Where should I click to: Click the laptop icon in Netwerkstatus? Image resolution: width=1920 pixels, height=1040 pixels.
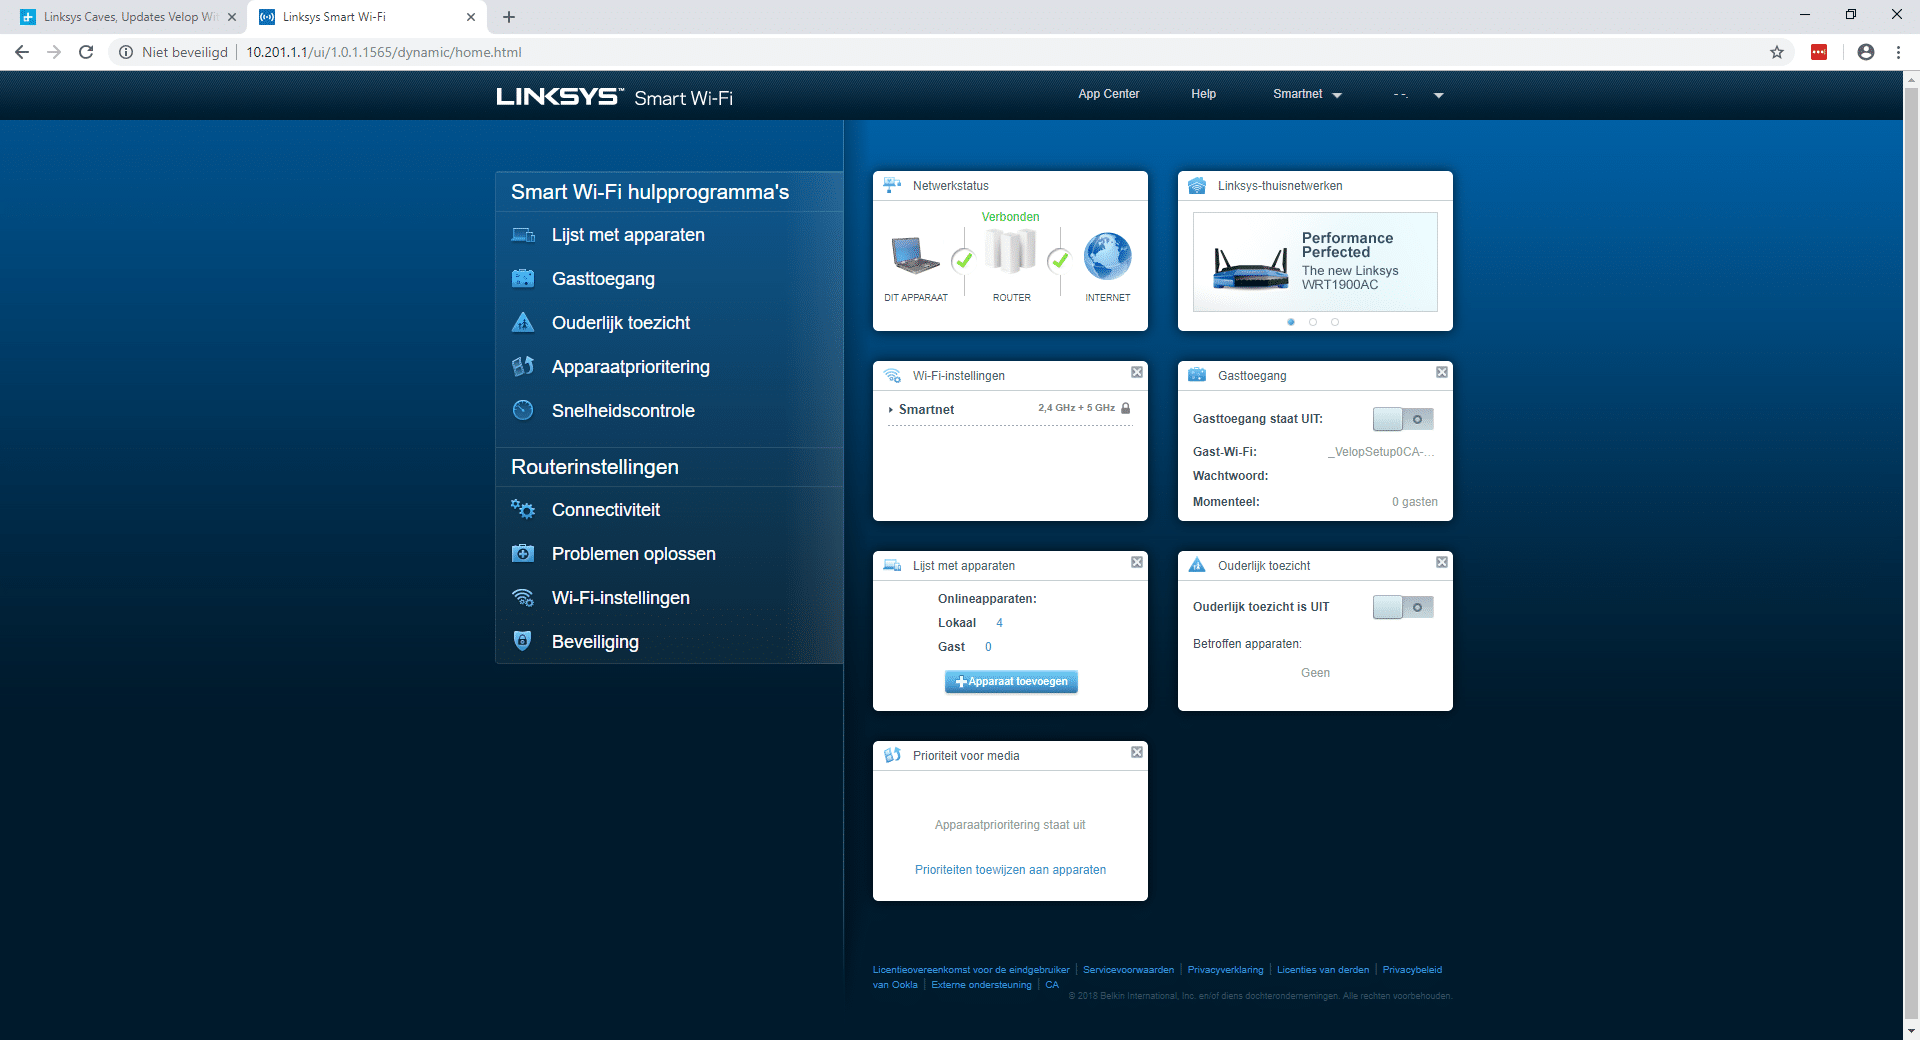(915, 254)
